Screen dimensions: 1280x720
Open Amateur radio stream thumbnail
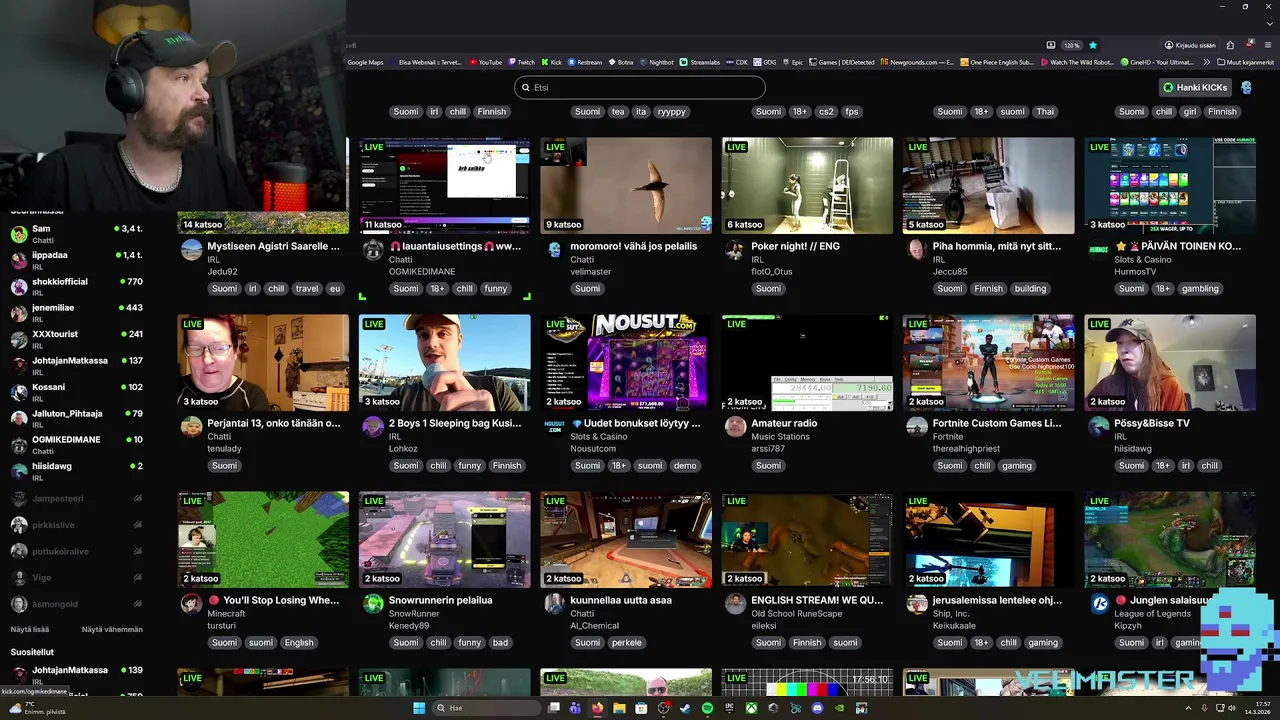tap(807, 362)
